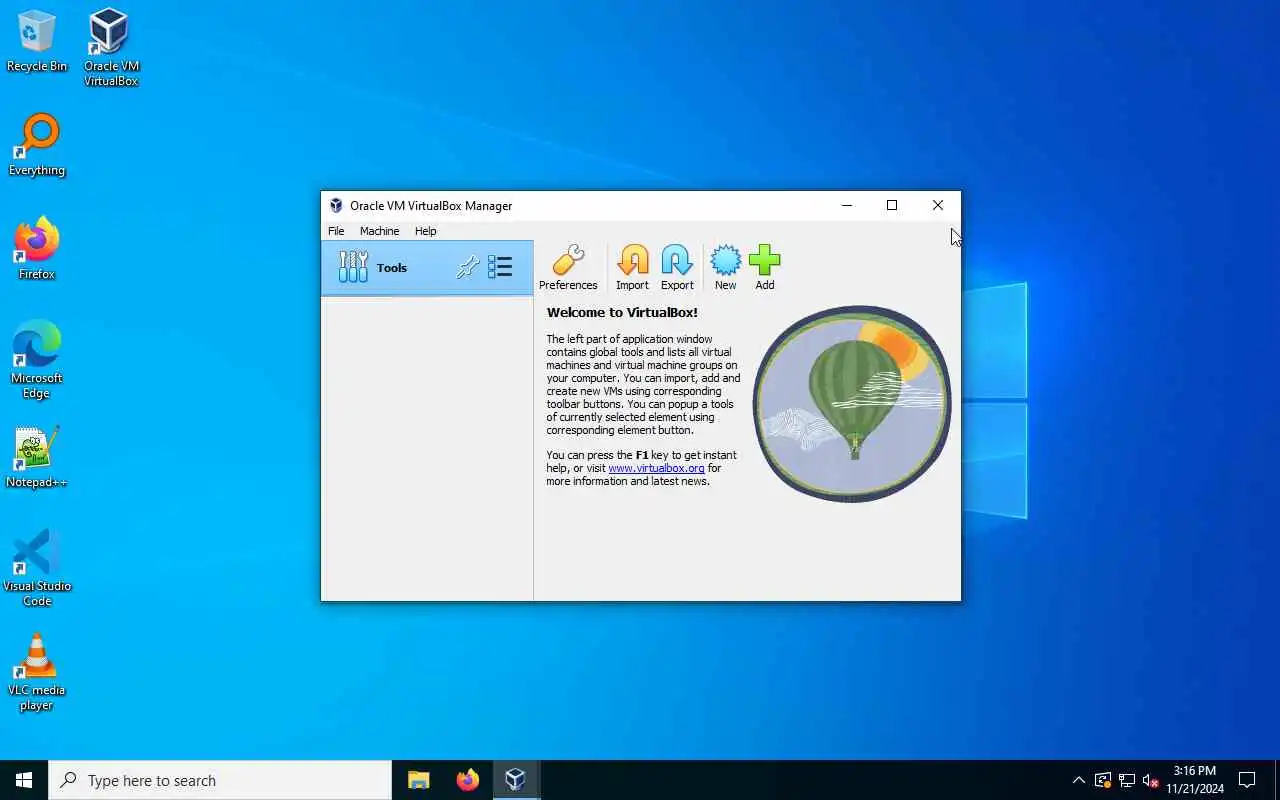Follow the www.virtualbox.org link

(656, 468)
